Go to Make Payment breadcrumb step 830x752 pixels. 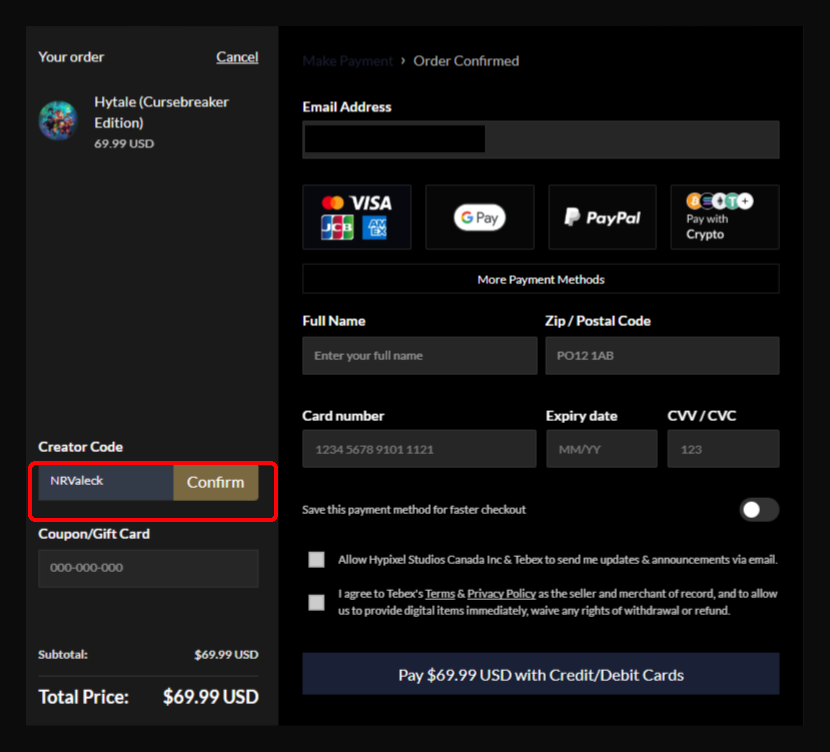pyautogui.click(x=348, y=61)
